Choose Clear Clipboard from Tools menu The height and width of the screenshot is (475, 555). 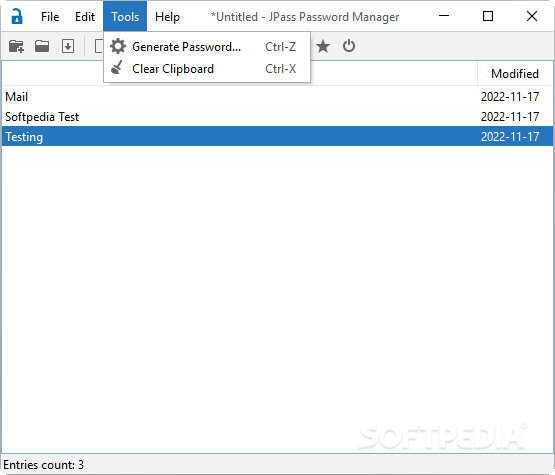[x=207, y=68]
